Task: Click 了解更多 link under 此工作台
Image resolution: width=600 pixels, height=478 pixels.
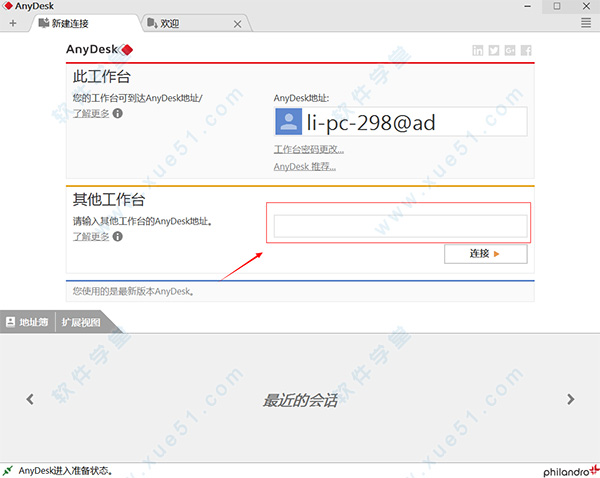Action: point(91,114)
